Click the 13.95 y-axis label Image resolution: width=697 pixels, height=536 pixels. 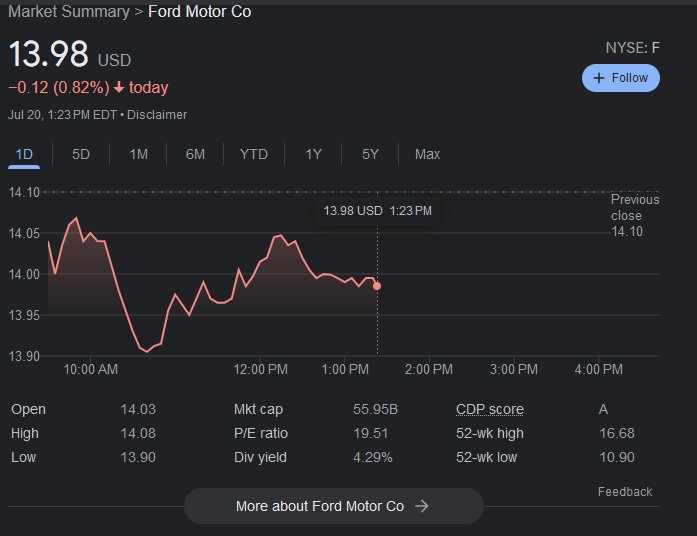coord(24,315)
